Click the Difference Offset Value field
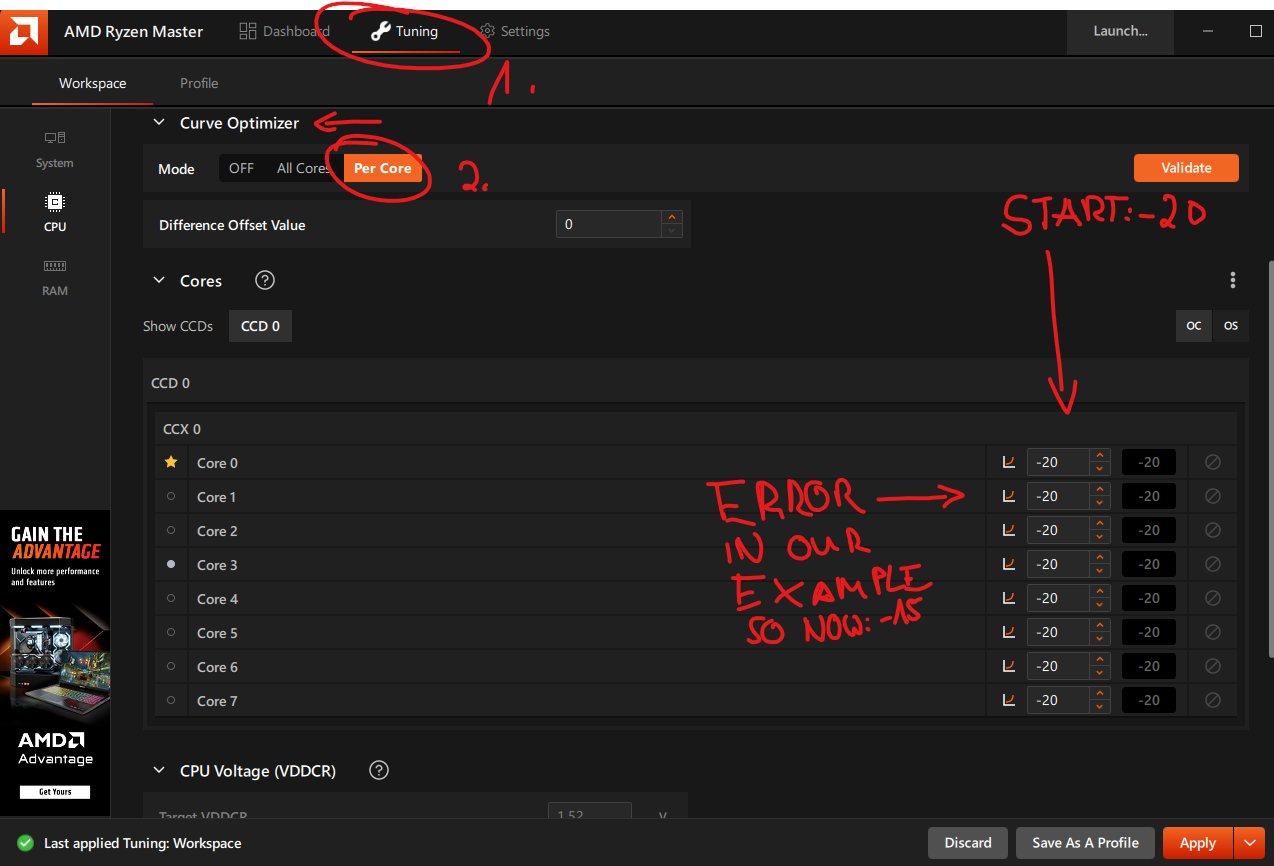Image resolution: width=1274 pixels, height=866 pixels. [609, 224]
